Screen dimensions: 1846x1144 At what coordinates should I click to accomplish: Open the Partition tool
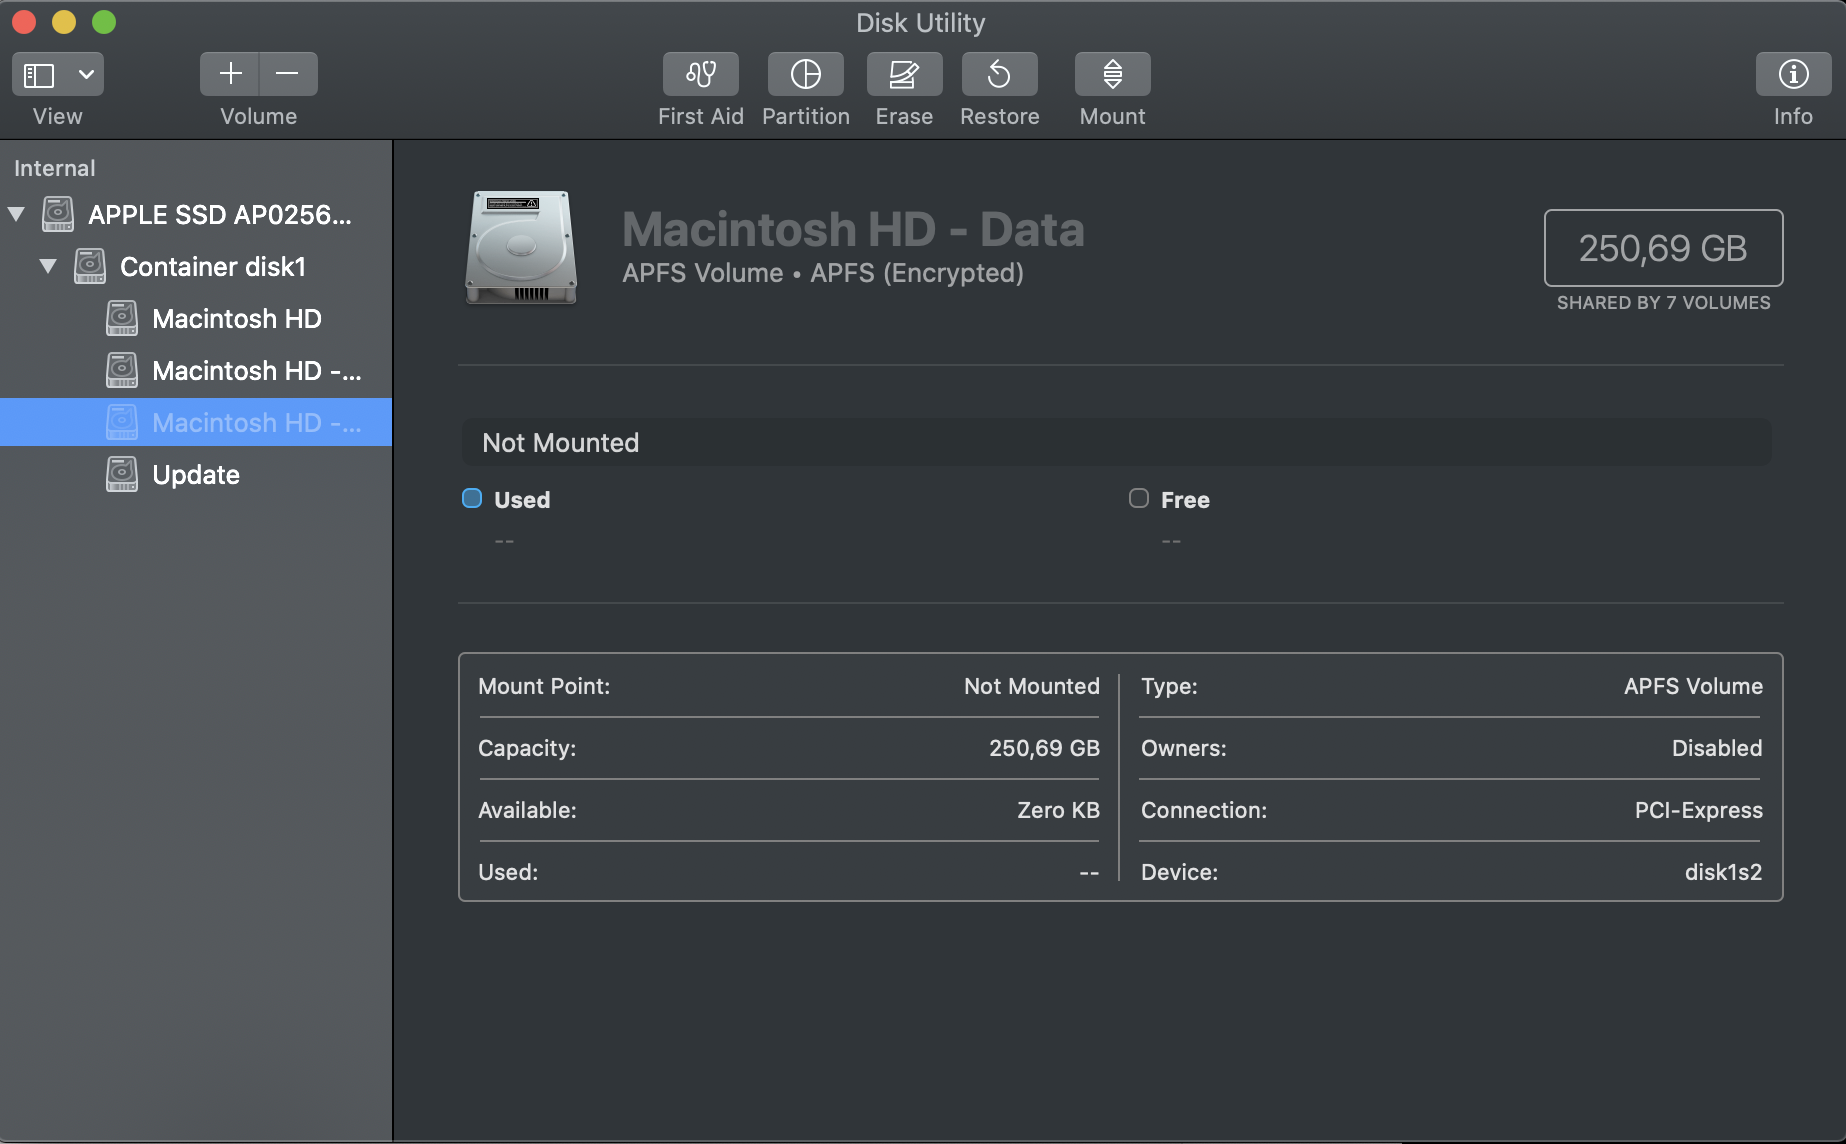(805, 75)
